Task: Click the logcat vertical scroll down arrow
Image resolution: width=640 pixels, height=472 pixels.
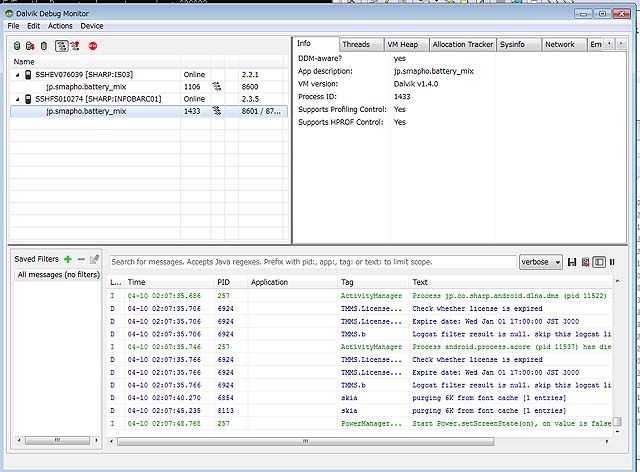Action: [618, 432]
